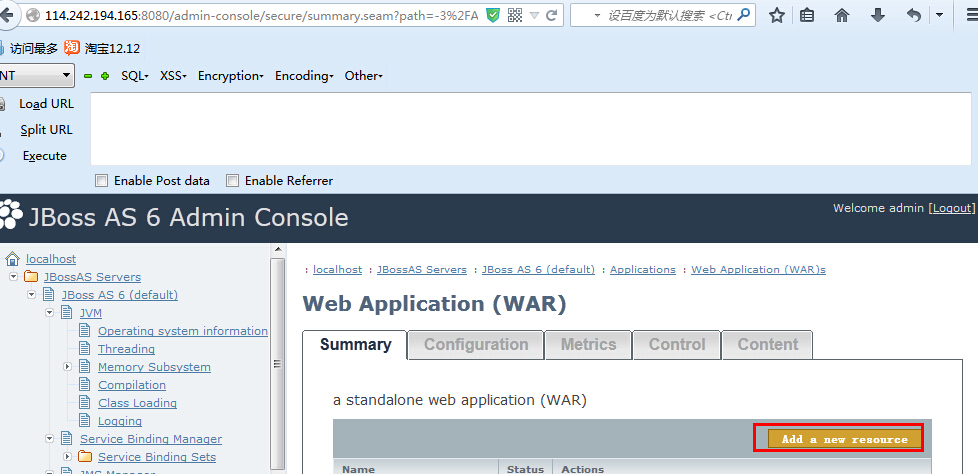The image size is (978, 474).
Task: Switch to the Summary tab
Action: tap(356, 344)
